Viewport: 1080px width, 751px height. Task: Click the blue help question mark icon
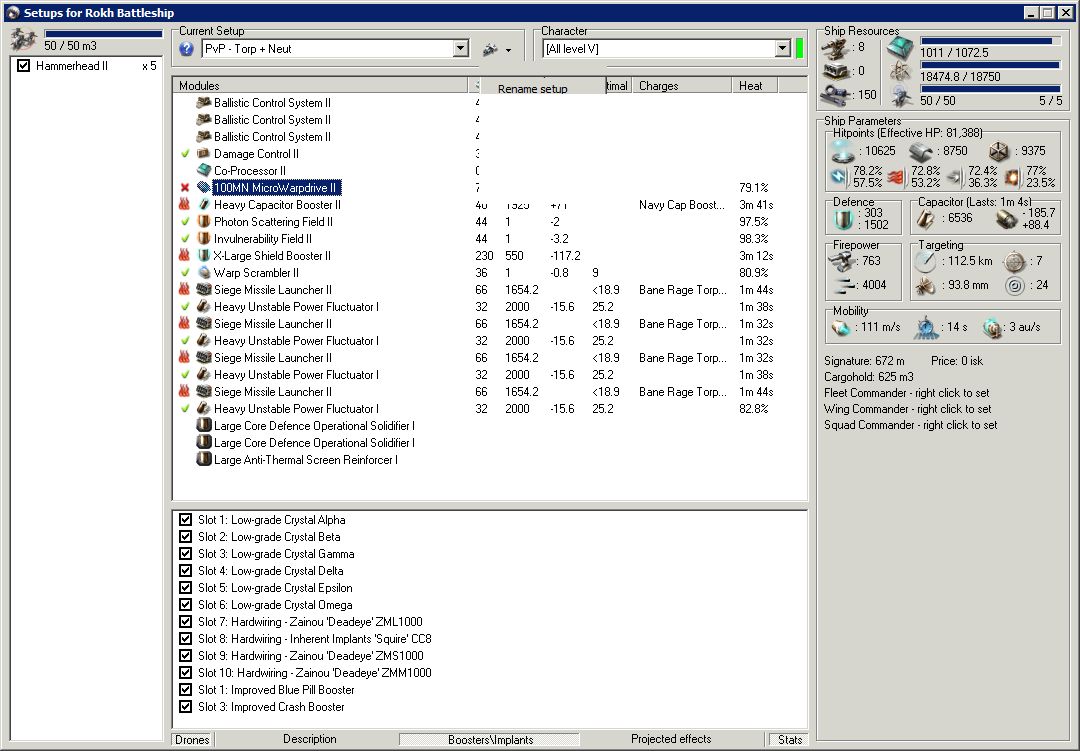click(x=186, y=49)
